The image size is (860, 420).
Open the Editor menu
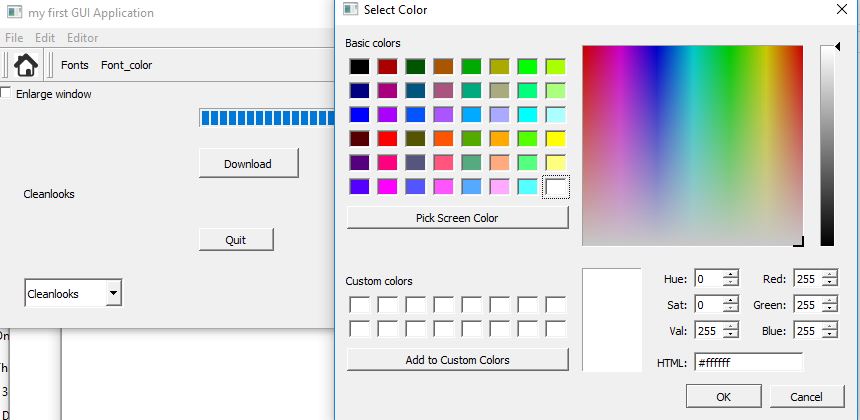click(x=83, y=38)
